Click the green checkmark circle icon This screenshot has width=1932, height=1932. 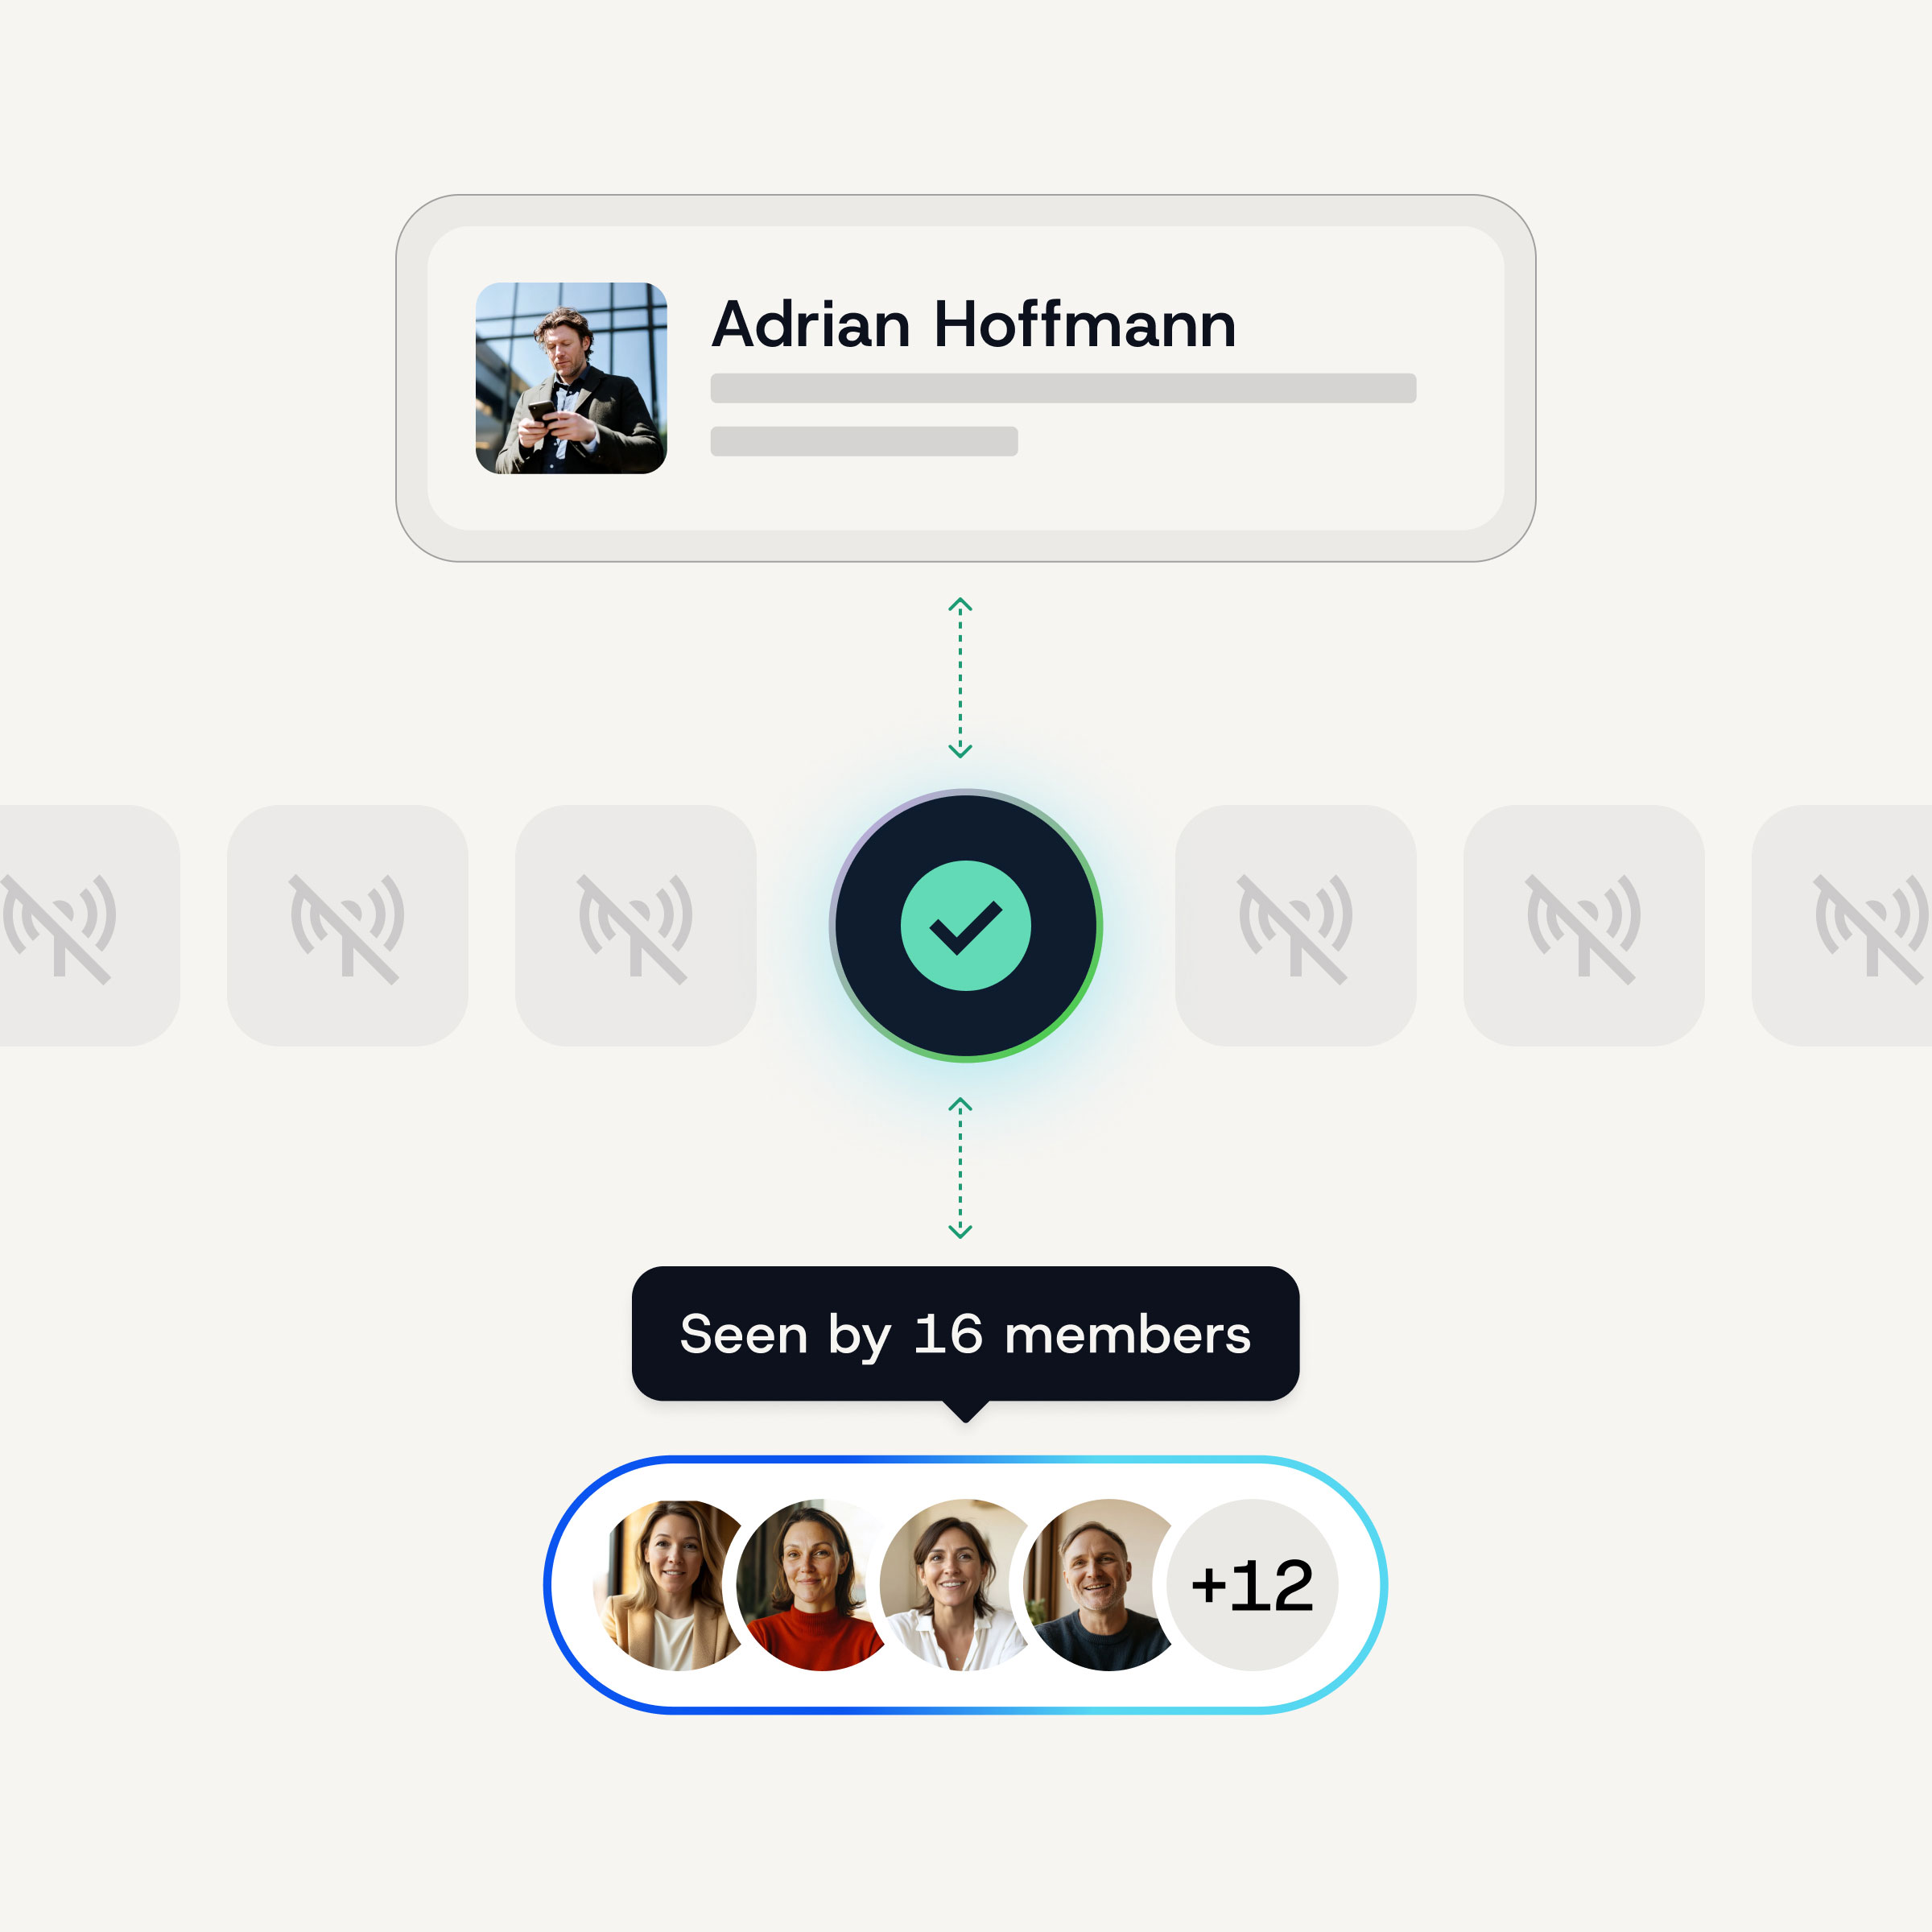click(x=965, y=925)
